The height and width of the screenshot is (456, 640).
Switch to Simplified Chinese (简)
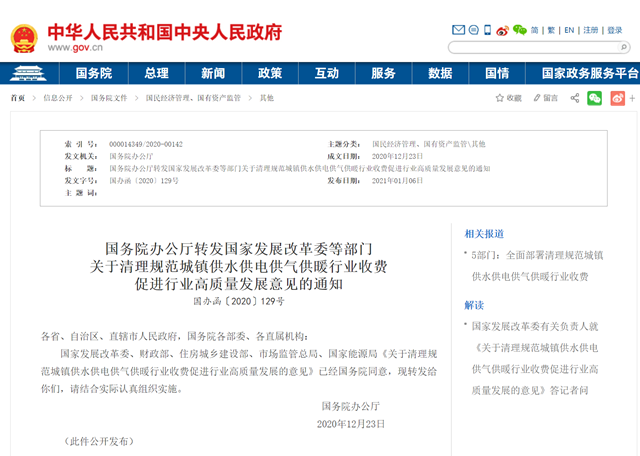click(x=535, y=30)
